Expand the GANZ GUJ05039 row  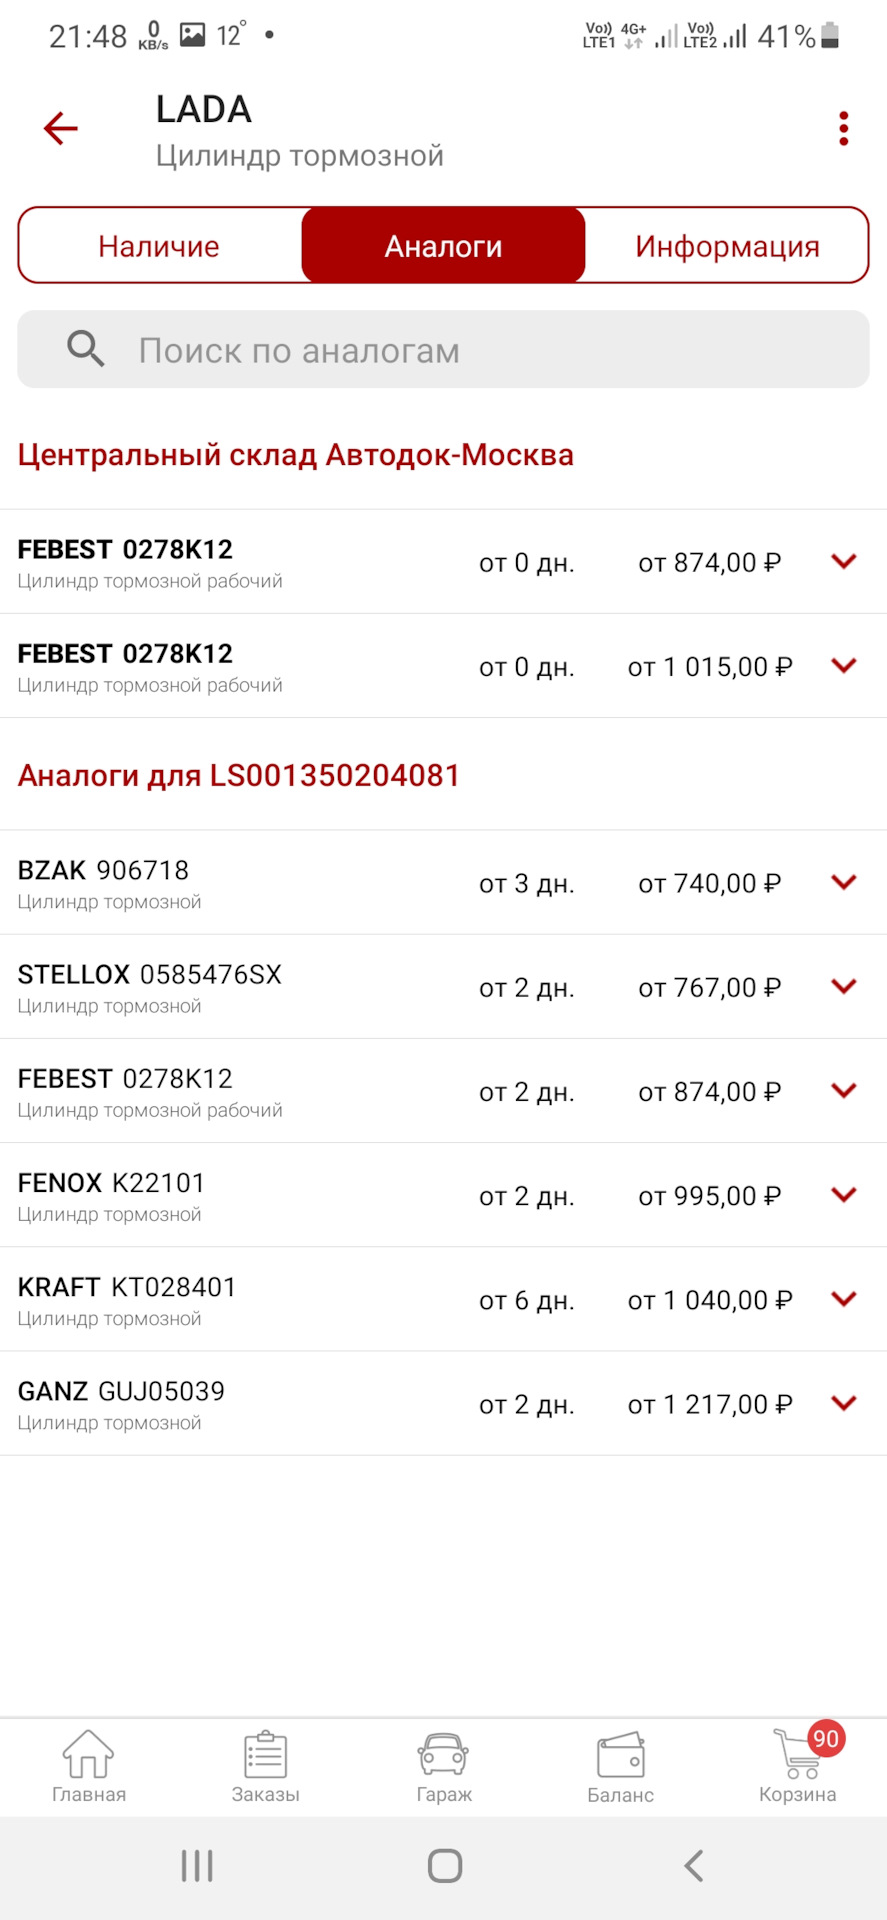pos(844,1403)
